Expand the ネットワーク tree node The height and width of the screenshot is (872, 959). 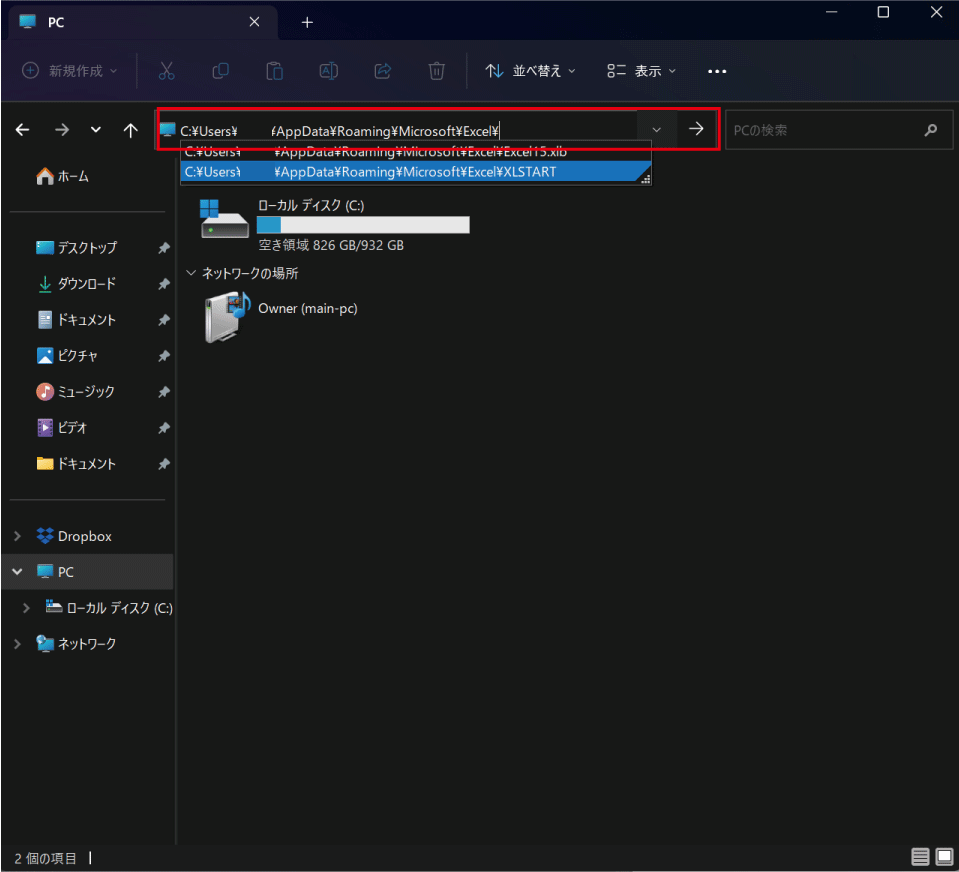tap(17, 644)
